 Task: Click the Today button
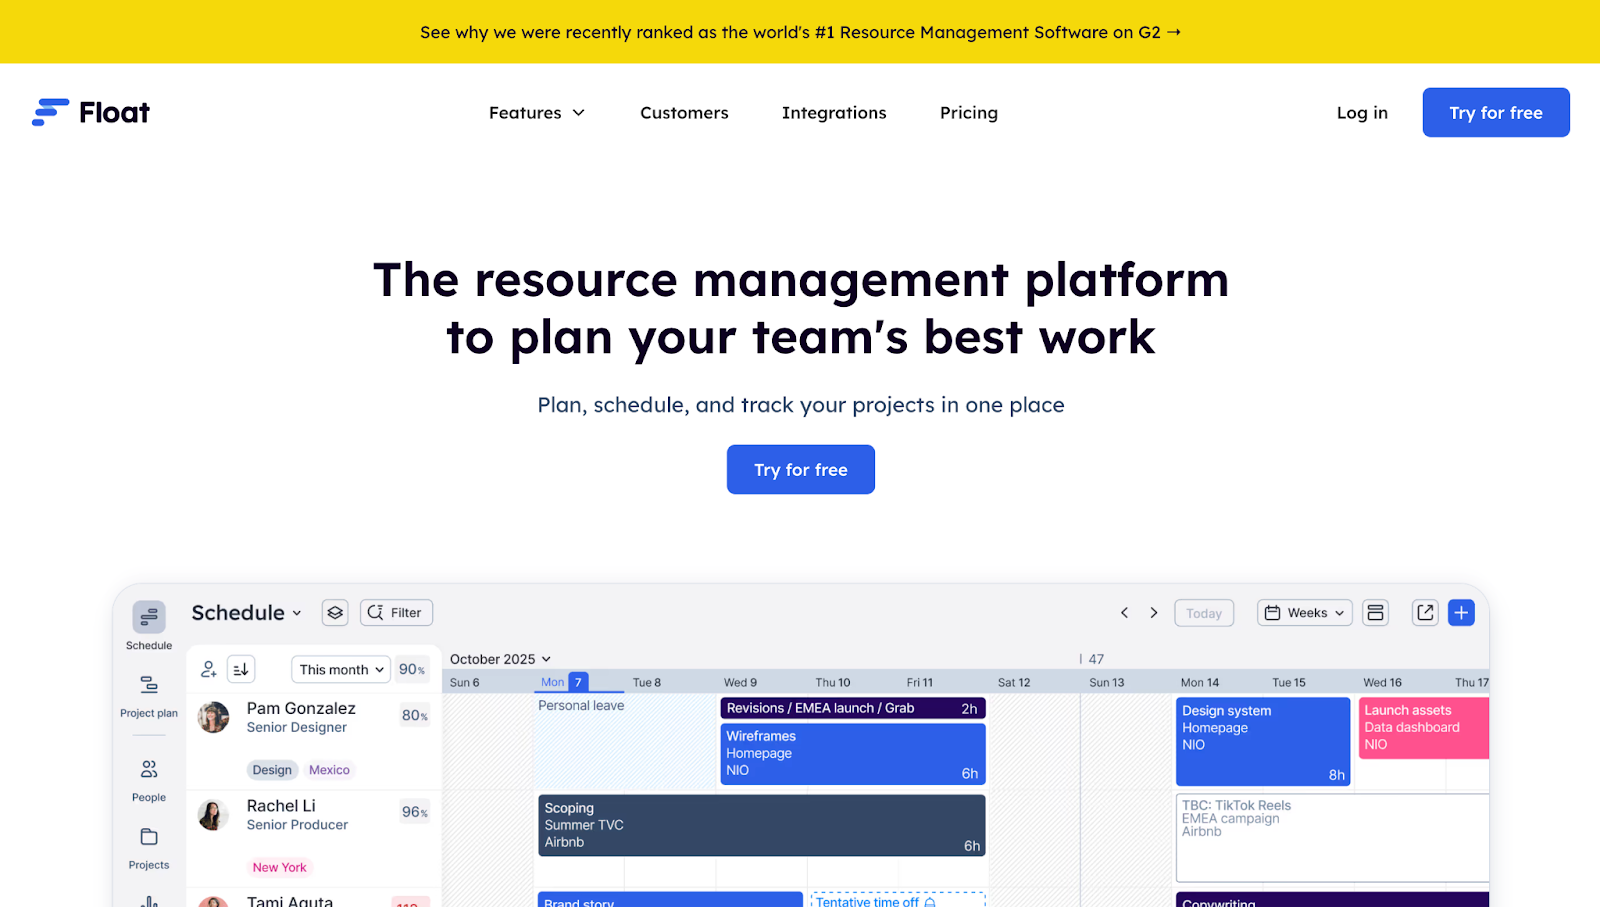[1204, 613]
